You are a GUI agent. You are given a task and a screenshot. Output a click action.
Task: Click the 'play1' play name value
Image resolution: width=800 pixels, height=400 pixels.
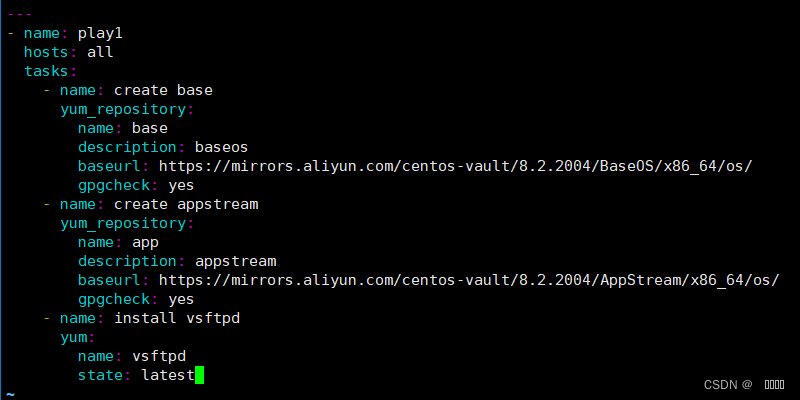(100, 34)
